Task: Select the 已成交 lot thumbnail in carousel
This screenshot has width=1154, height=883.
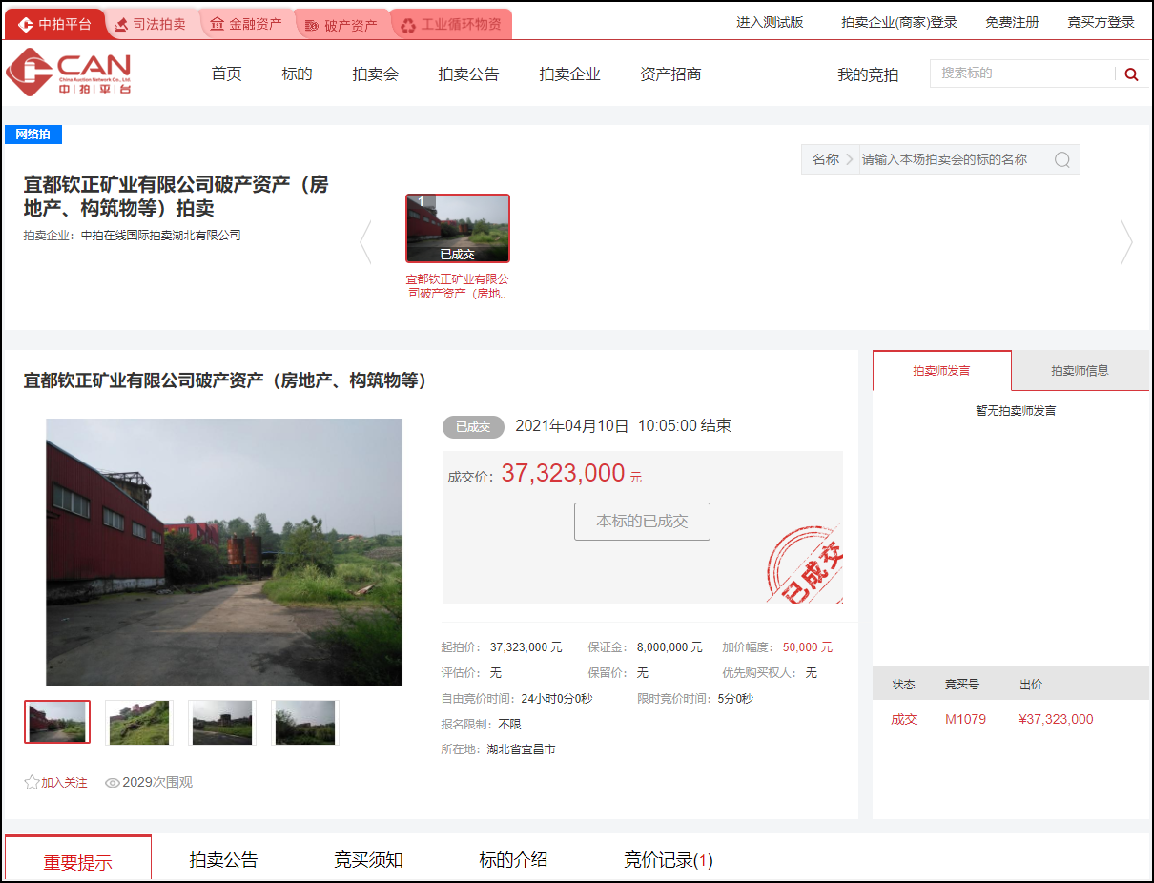Action: pos(457,228)
